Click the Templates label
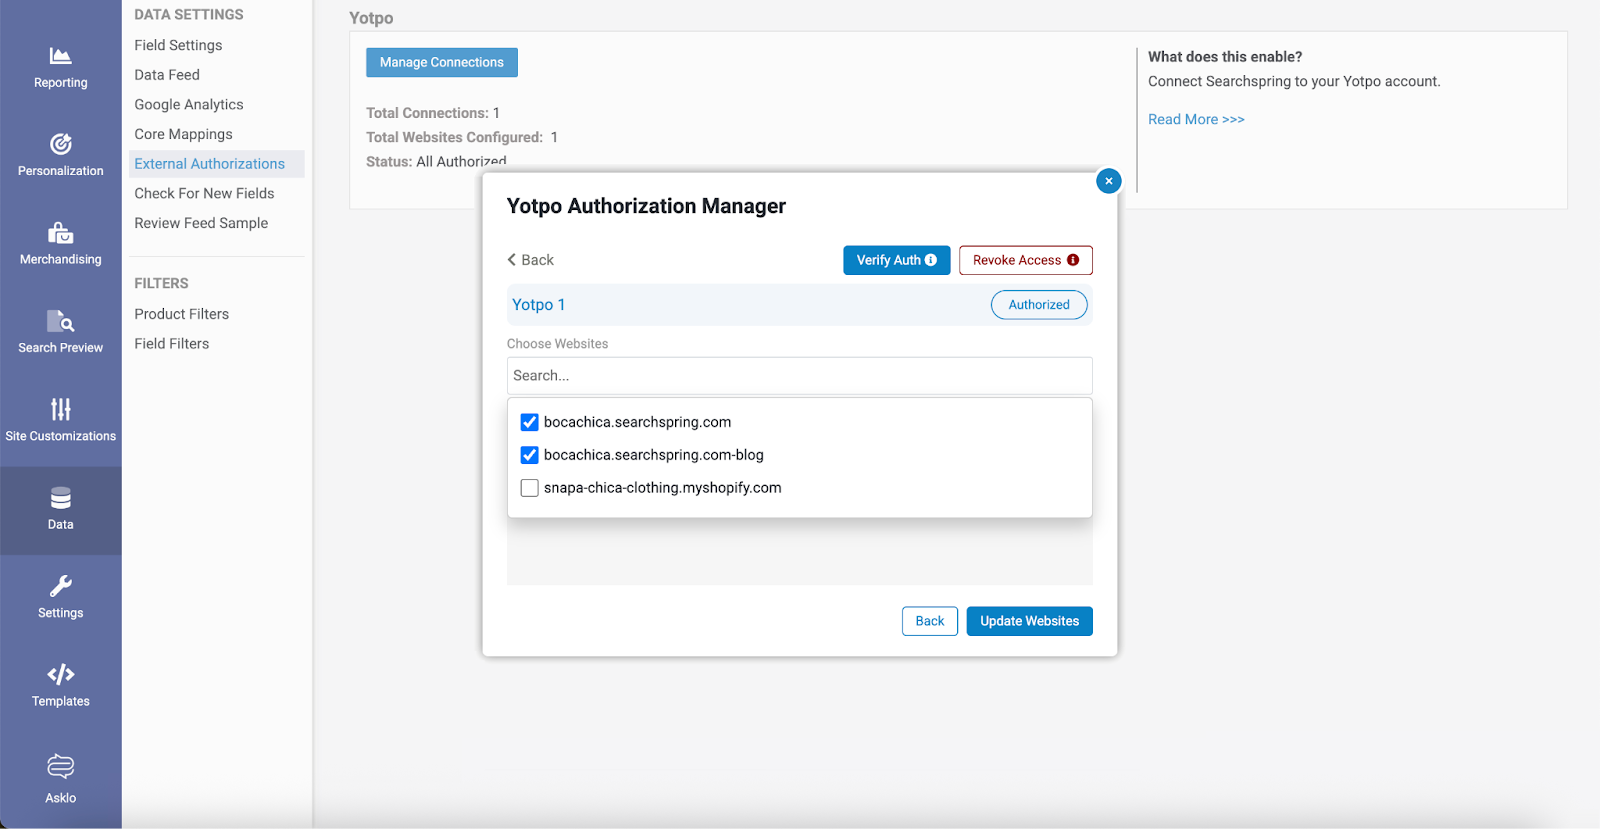 (x=60, y=701)
